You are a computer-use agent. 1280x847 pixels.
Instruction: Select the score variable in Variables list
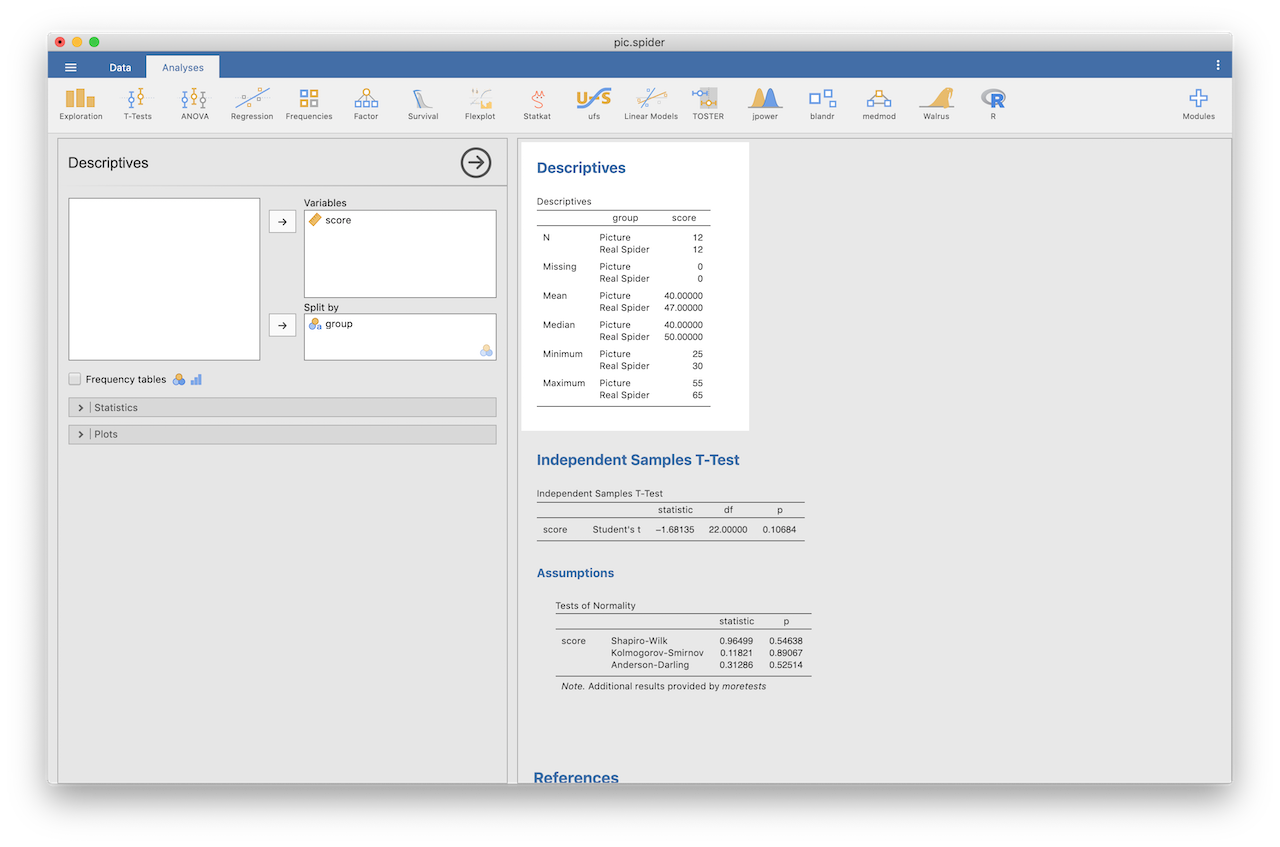pos(338,220)
